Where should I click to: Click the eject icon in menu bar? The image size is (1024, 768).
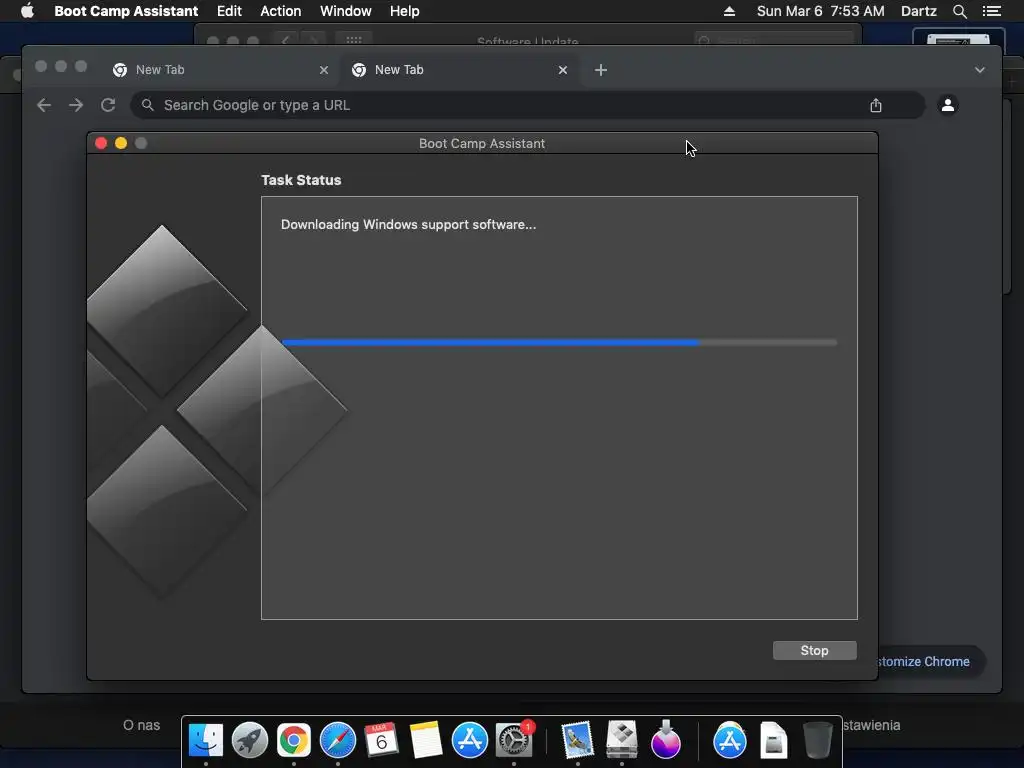click(729, 11)
